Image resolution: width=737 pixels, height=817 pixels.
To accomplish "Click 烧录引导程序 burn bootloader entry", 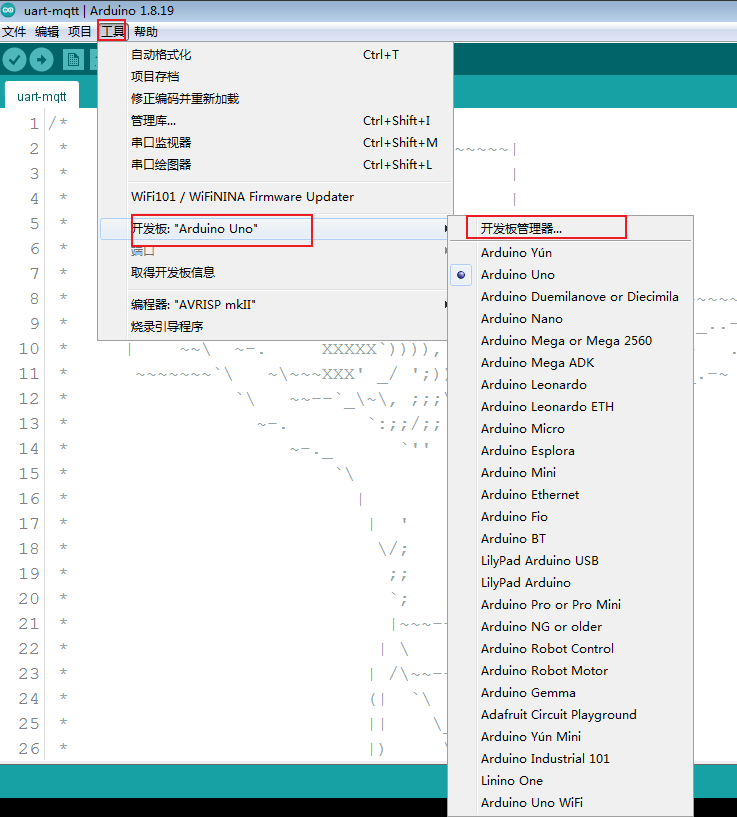I will tap(167, 326).
